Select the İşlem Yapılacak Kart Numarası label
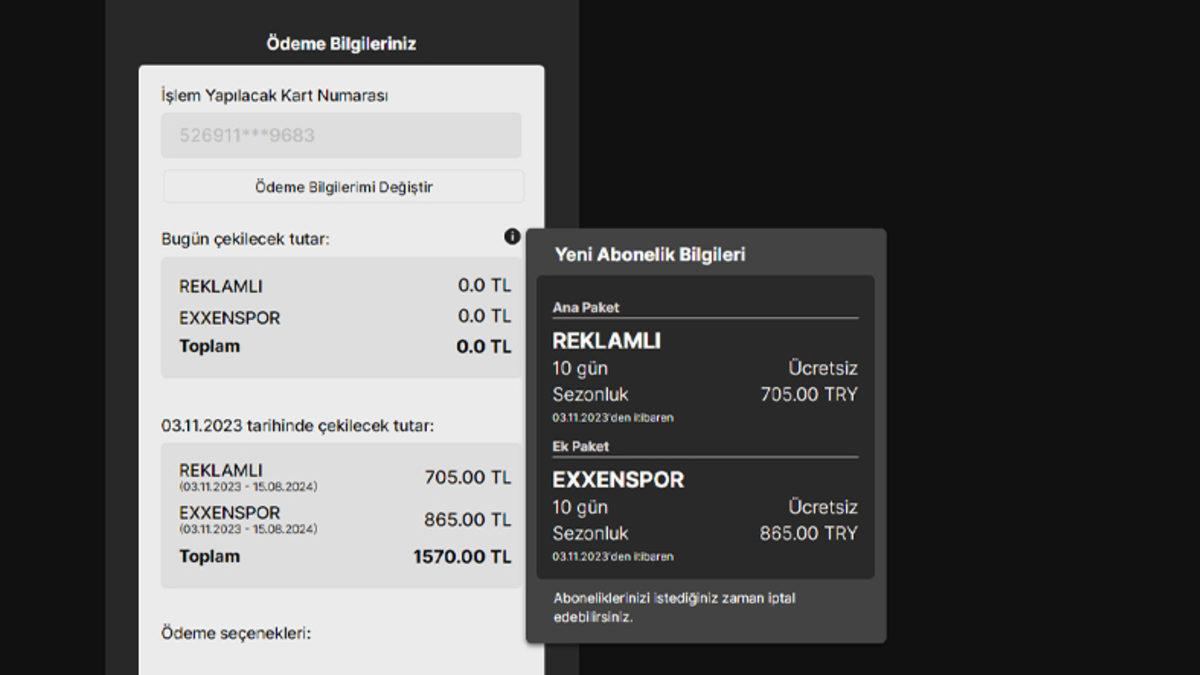The width and height of the screenshot is (1200, 675). [x=275, y=96]
